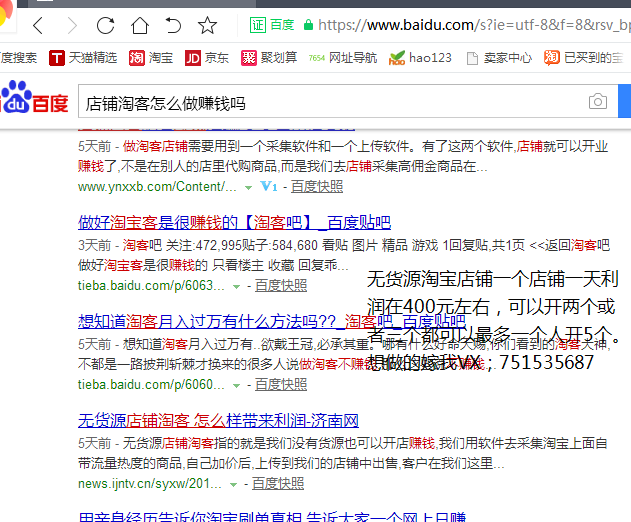Viewport: 631px width, 522px height.
Task: Click the undo/restore closed tab arrow
Action: pyautogui.click(x=173, y=25)
